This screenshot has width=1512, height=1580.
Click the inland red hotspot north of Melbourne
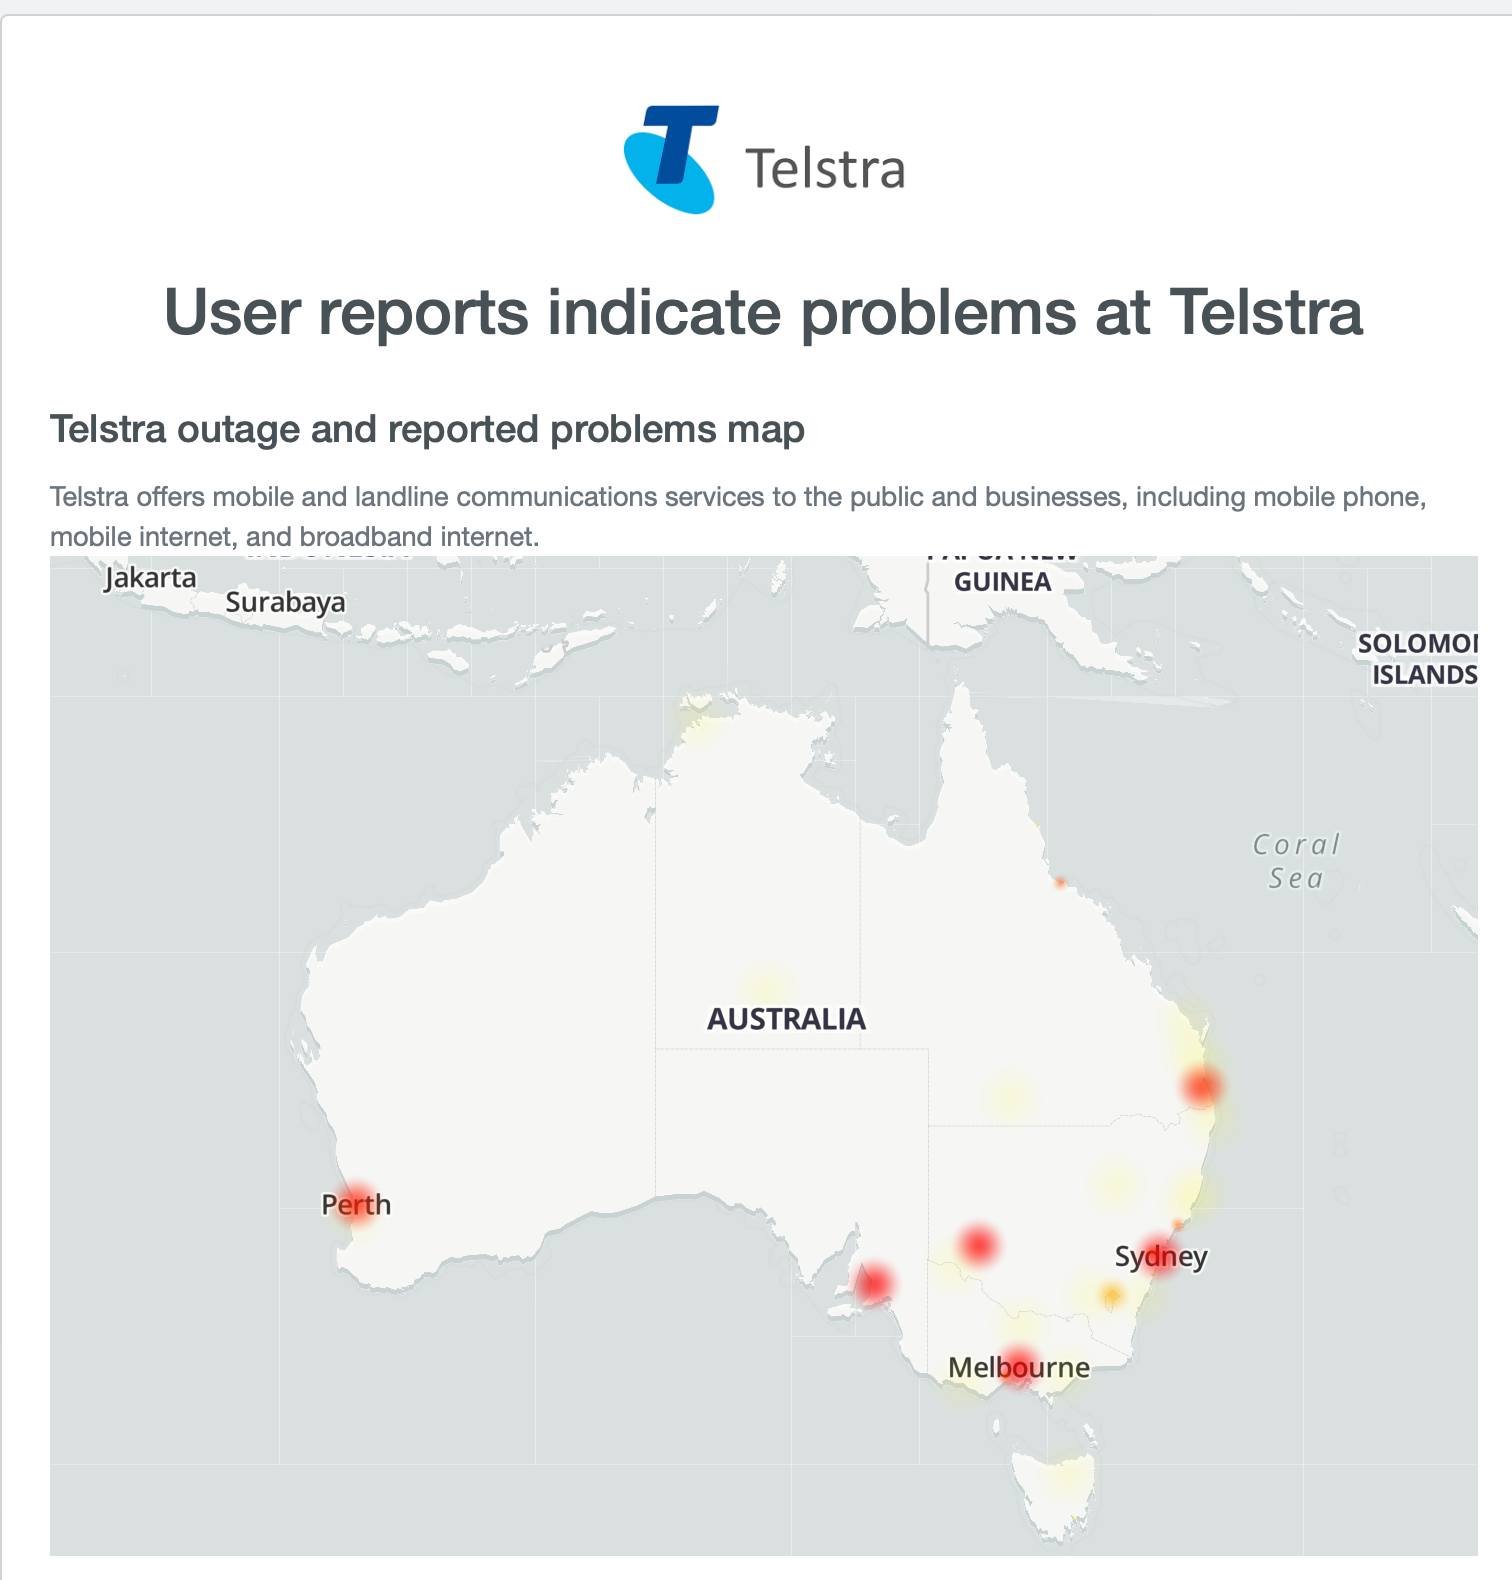[x=977, y=1245]
